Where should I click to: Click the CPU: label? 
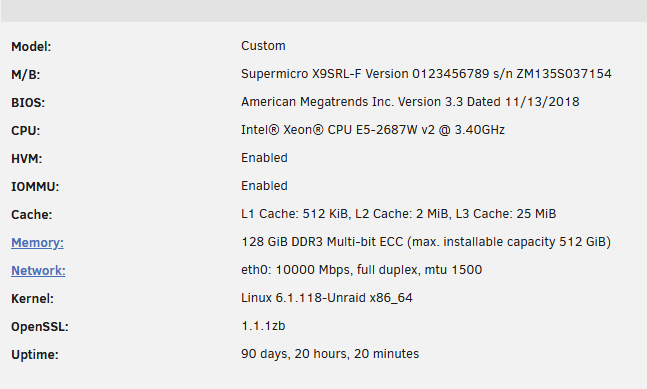pos(26,131)
